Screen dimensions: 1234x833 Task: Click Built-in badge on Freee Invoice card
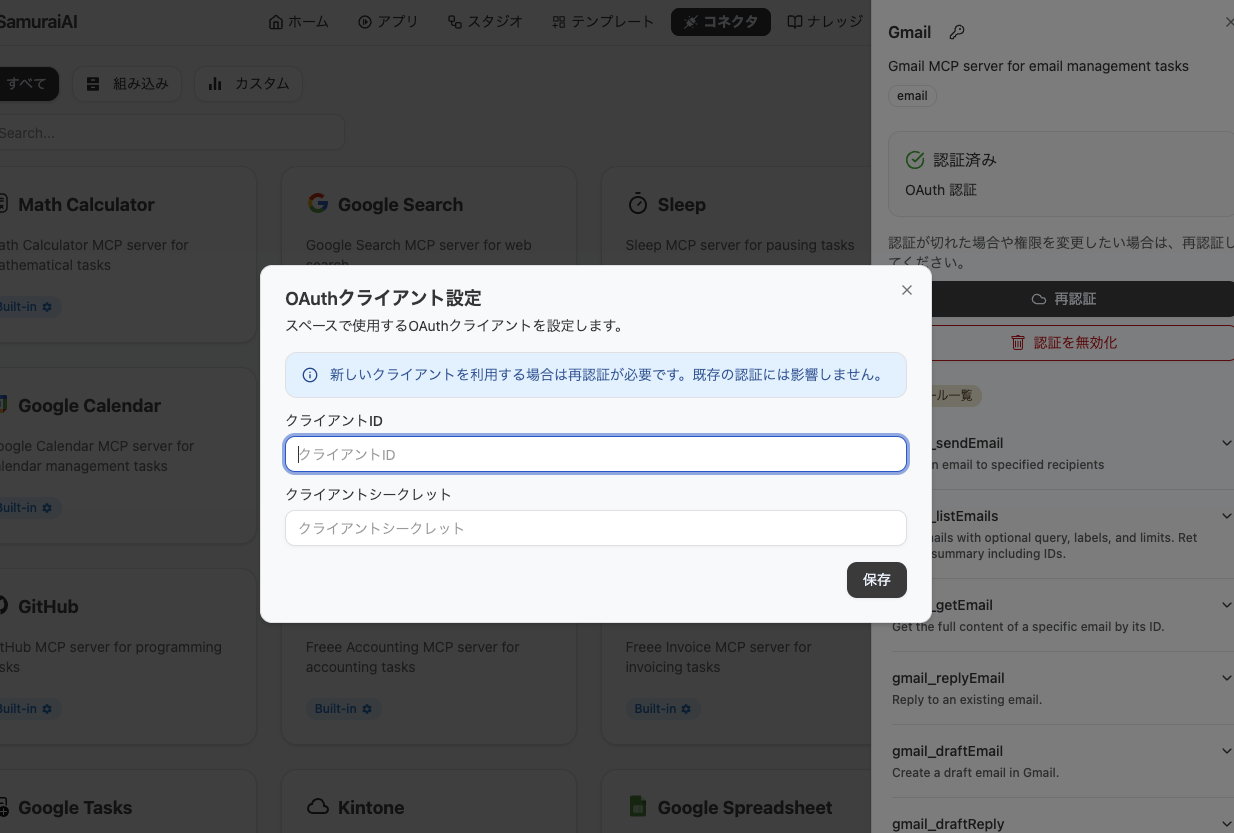(x=663, y=709)
